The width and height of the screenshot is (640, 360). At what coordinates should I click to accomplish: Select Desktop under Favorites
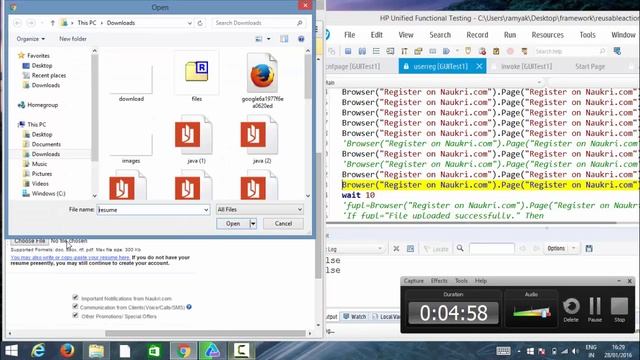38,66
